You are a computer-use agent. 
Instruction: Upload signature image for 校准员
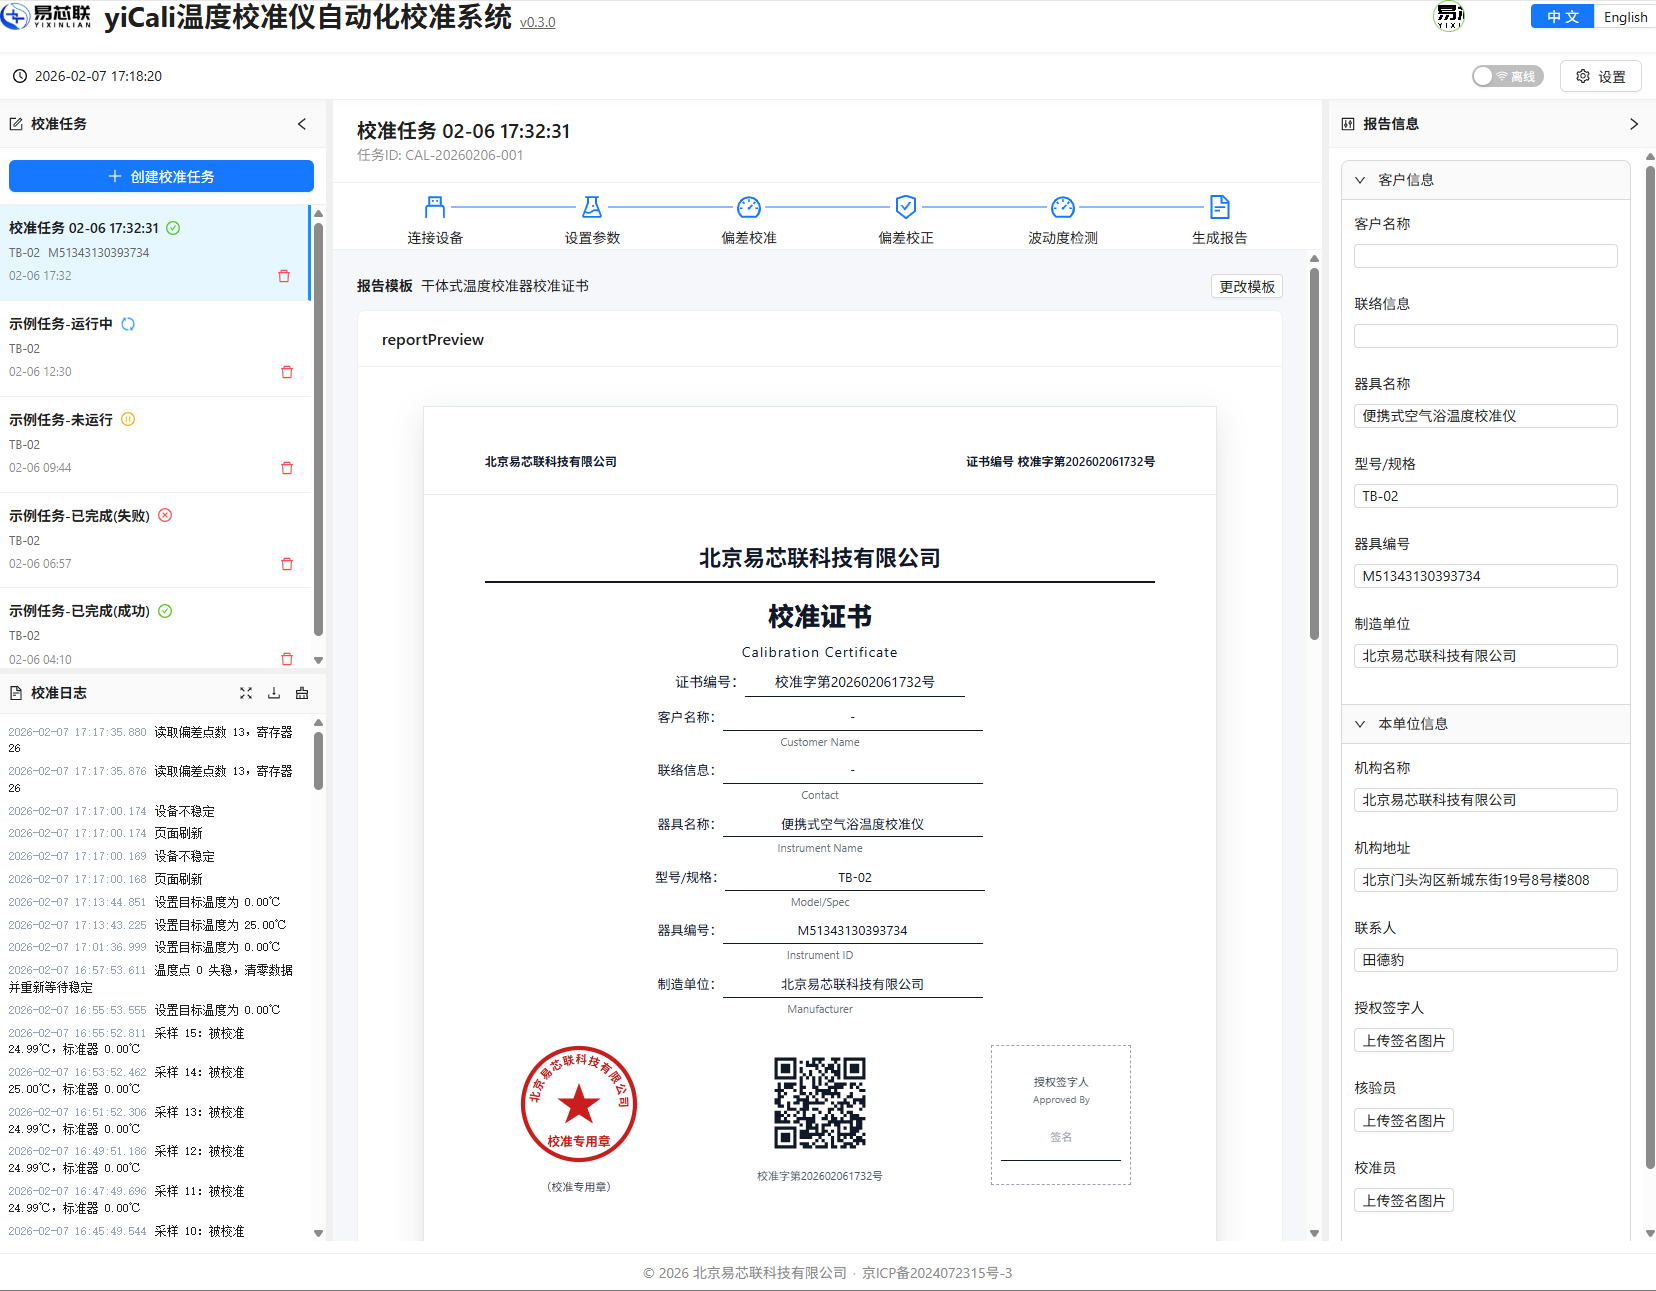(1404, 1200)
